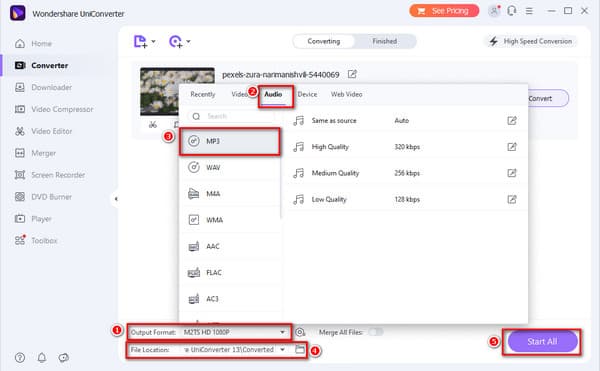This screenshot has height=371, width=600.
Task: Edit the Low Quality preset settings
Action: pyautogui.click(x=512, y=199)
